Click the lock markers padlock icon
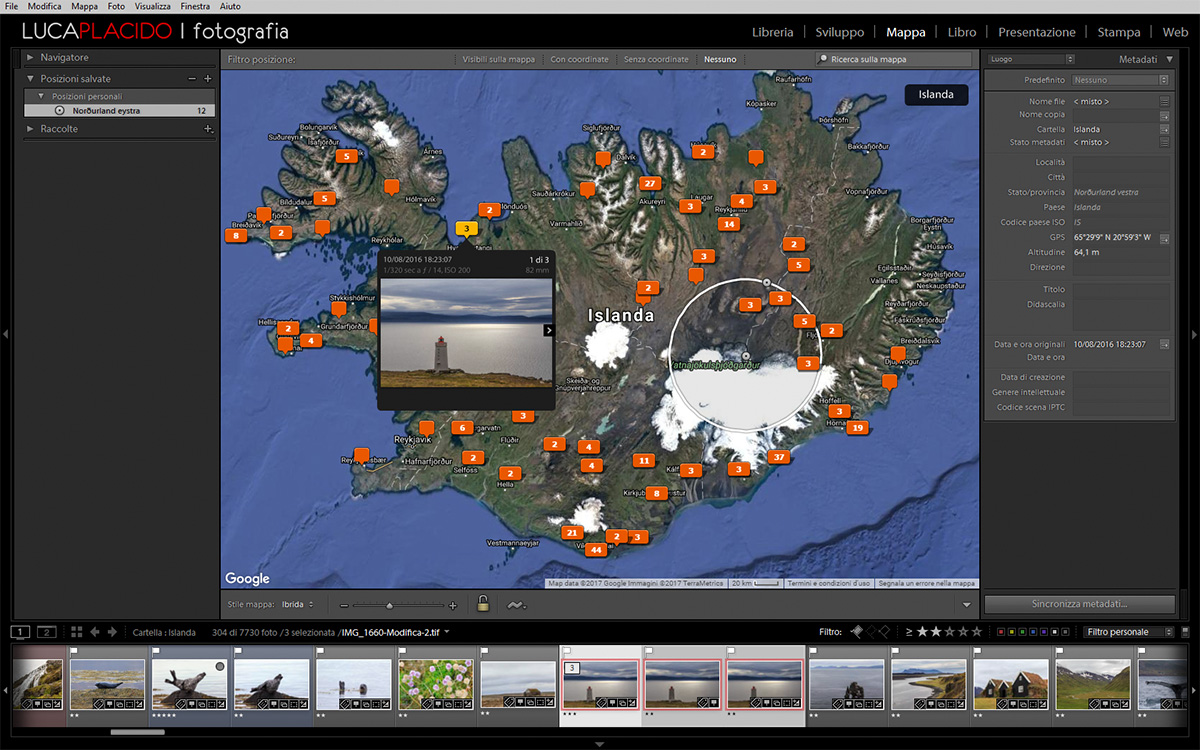Screen dimensions: 1200x750 [x=483, y=604]
